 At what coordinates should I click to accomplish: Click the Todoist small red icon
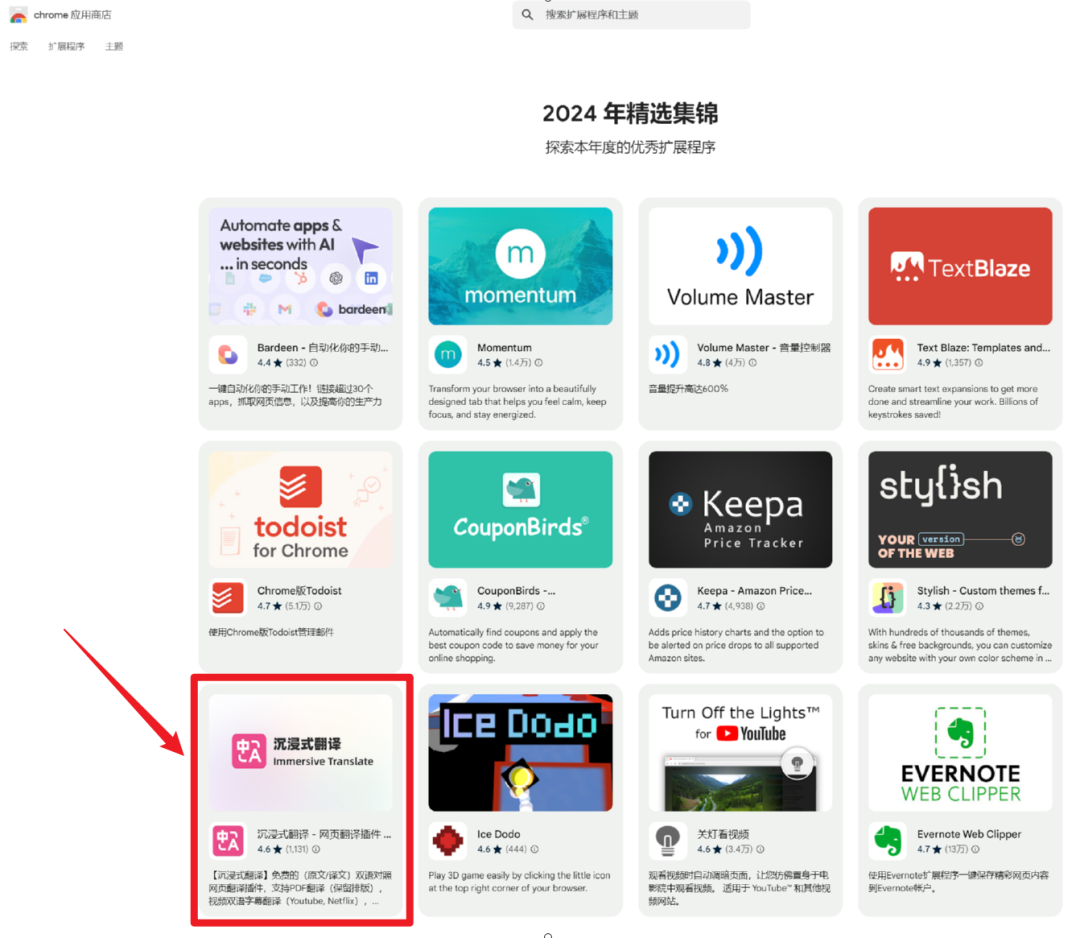[x=228, y=597]
